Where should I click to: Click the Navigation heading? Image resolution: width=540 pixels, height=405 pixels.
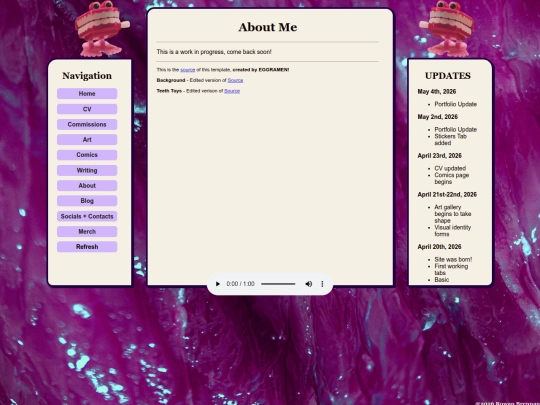pos(87,76)
